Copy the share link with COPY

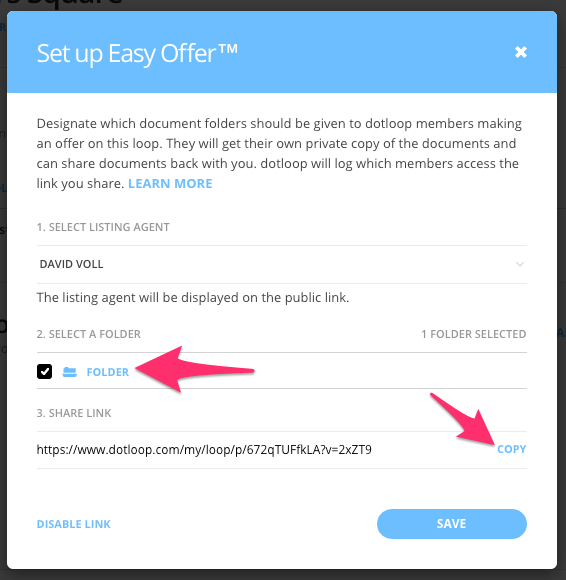(511, 449)
